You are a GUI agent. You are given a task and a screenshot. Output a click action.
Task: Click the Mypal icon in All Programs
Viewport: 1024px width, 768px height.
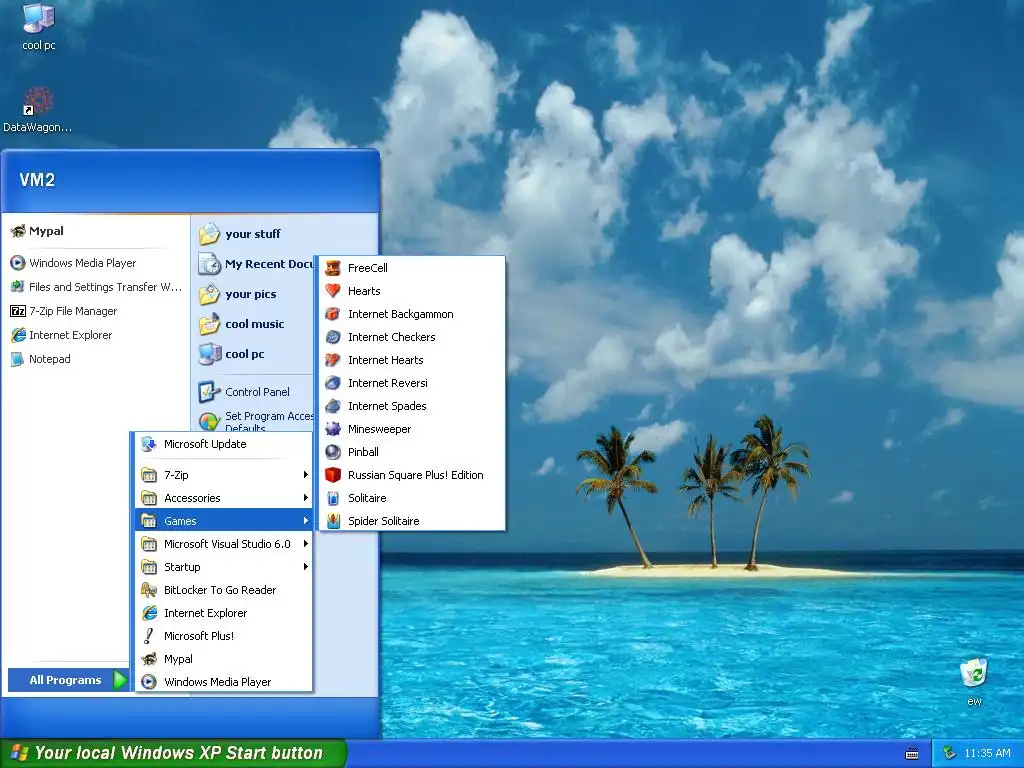click(149, 659)
